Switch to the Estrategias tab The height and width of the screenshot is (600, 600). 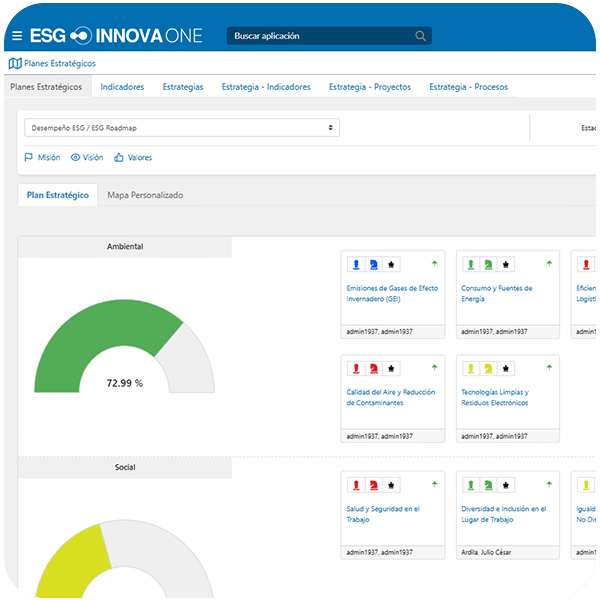pyautogui.click(x=183, y=87)
